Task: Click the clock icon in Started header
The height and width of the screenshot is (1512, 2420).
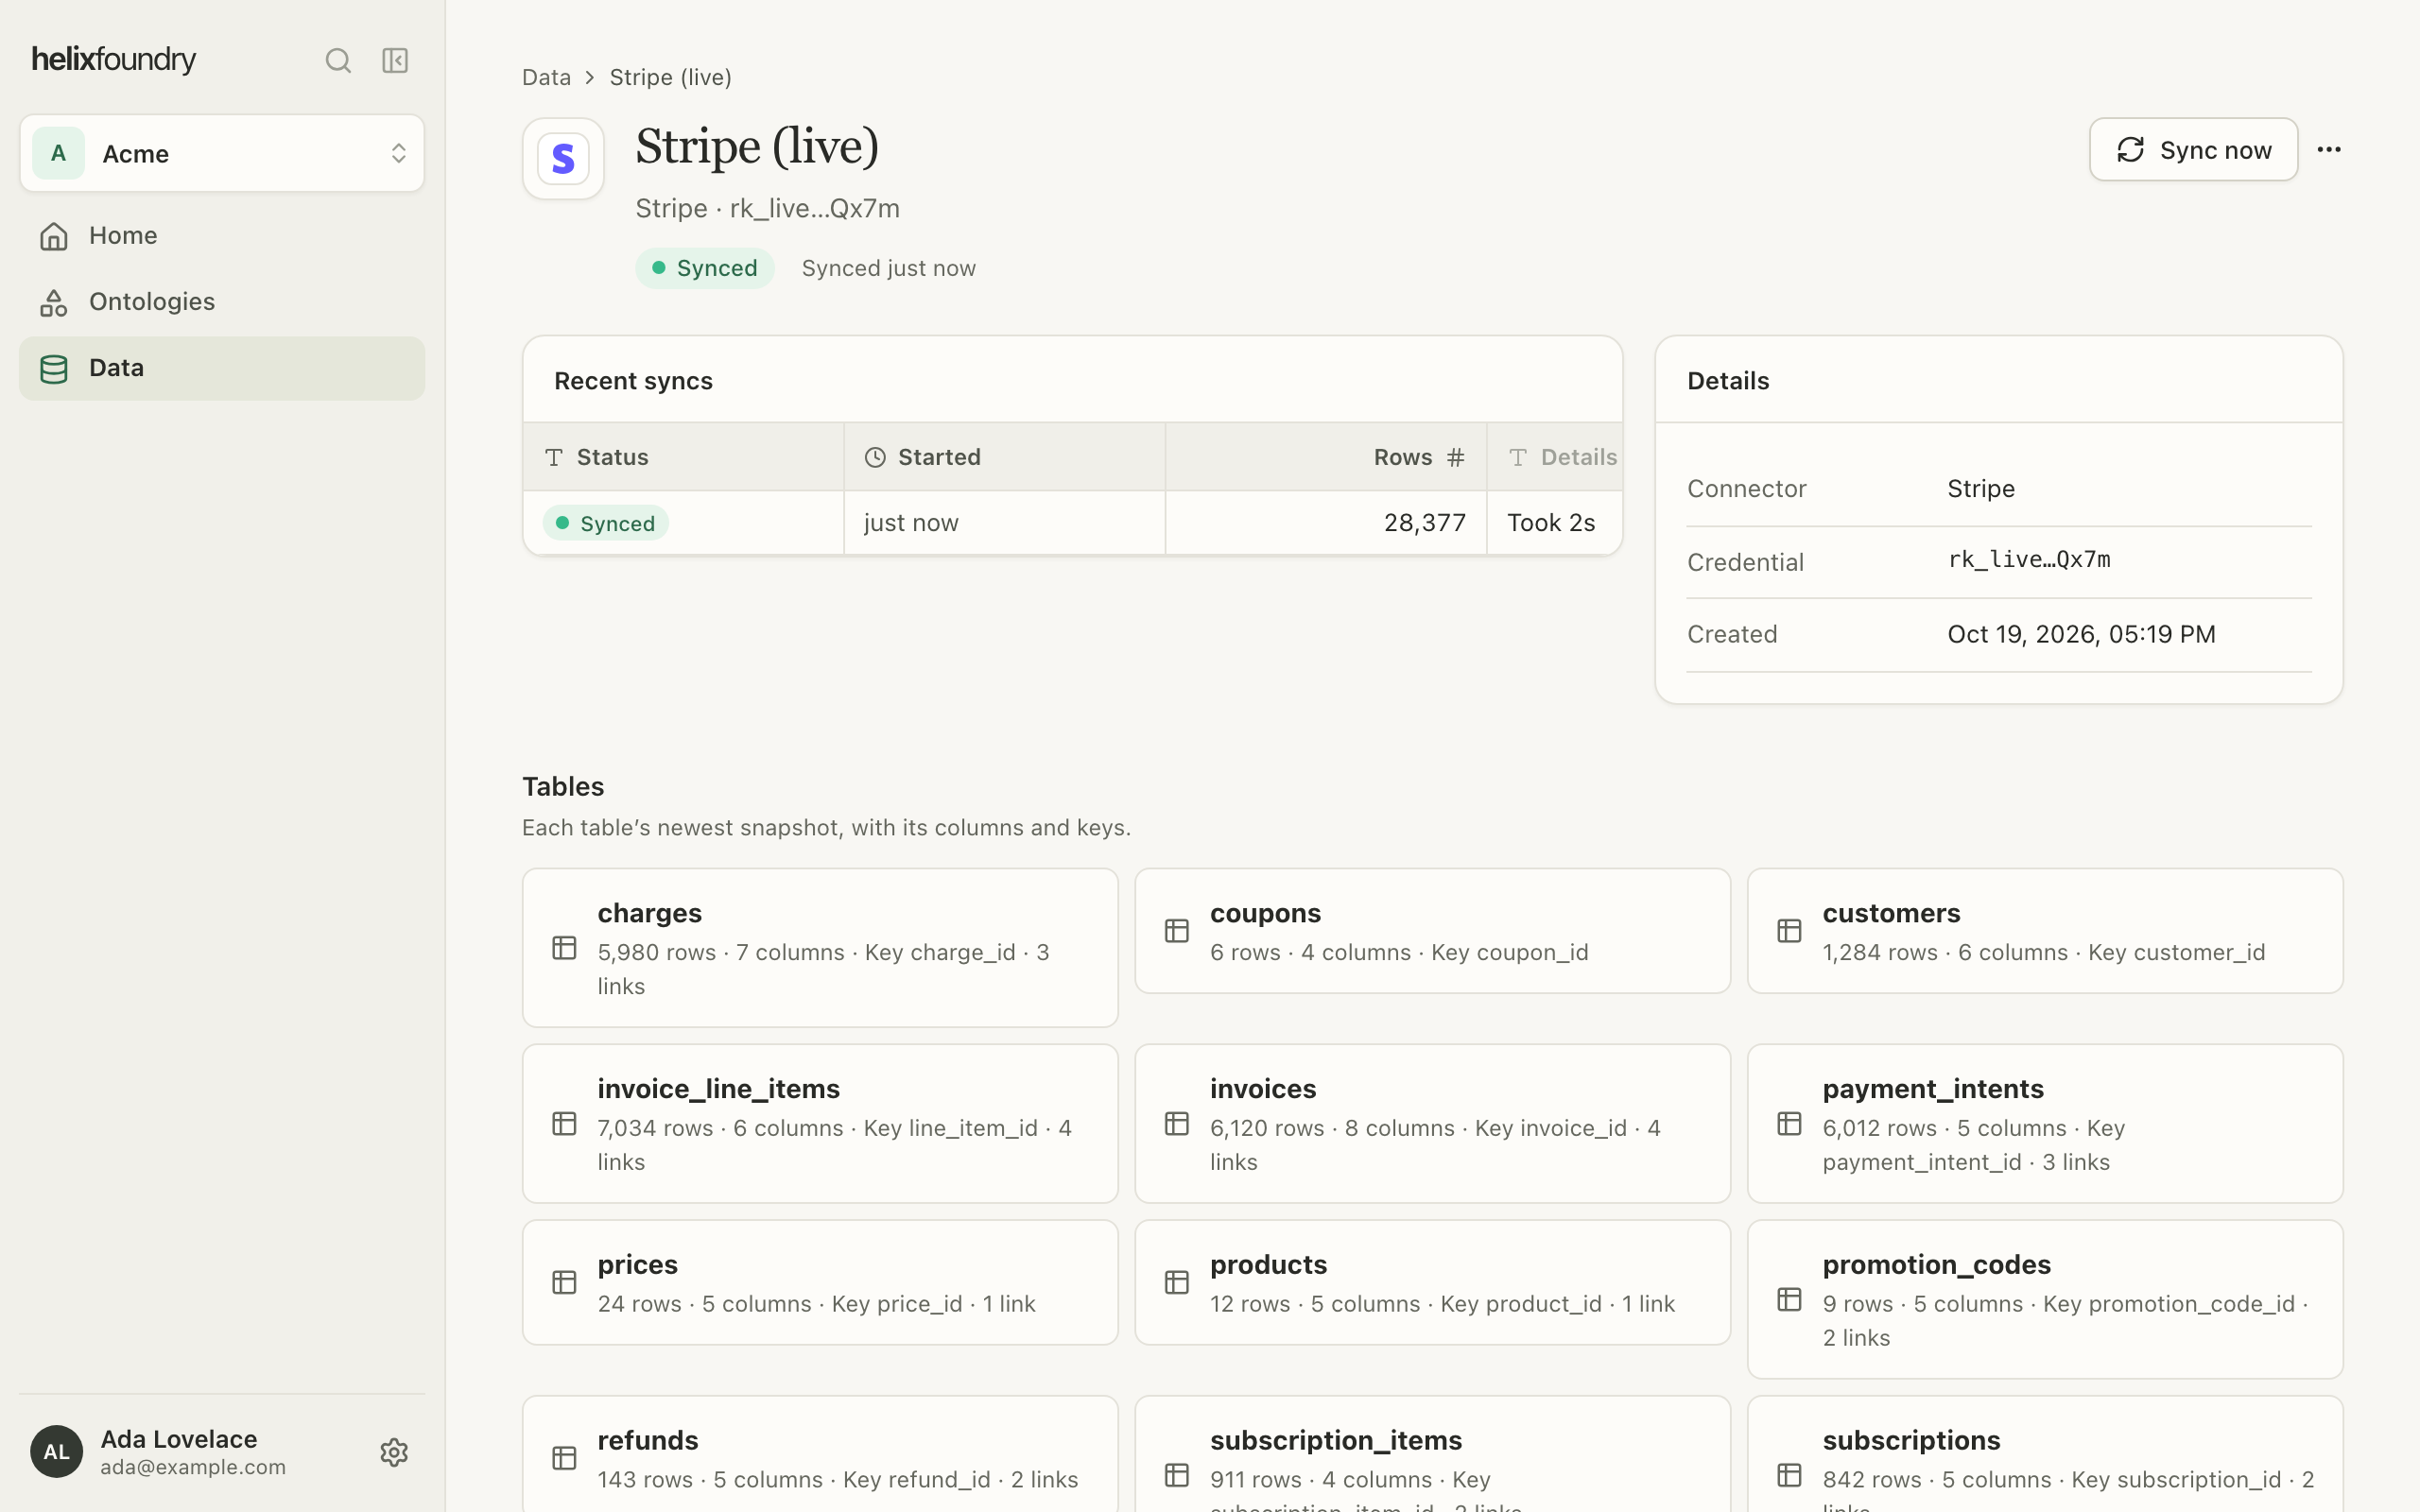Action: coord(875,457)
